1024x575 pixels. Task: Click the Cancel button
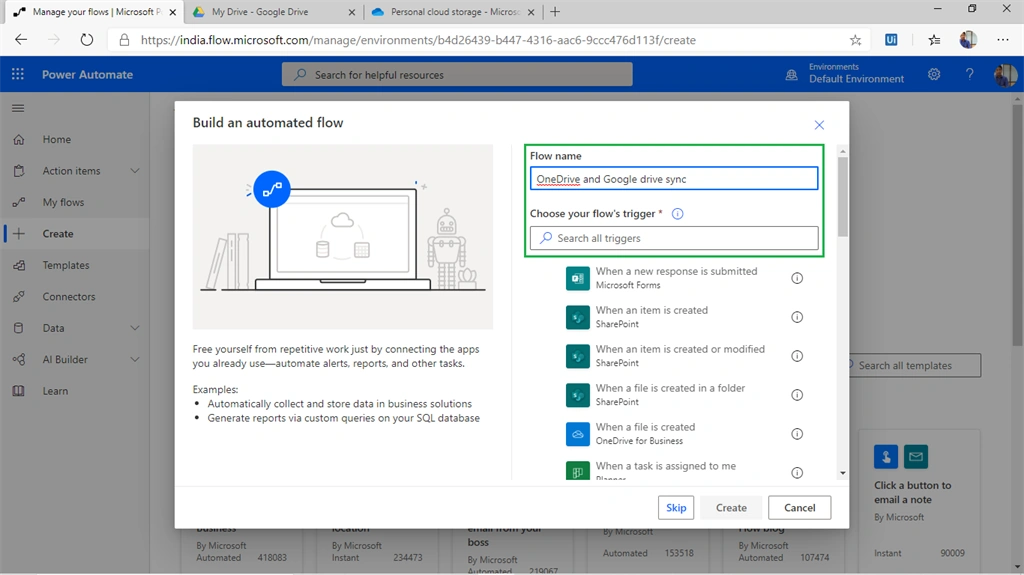pos(799,508)
